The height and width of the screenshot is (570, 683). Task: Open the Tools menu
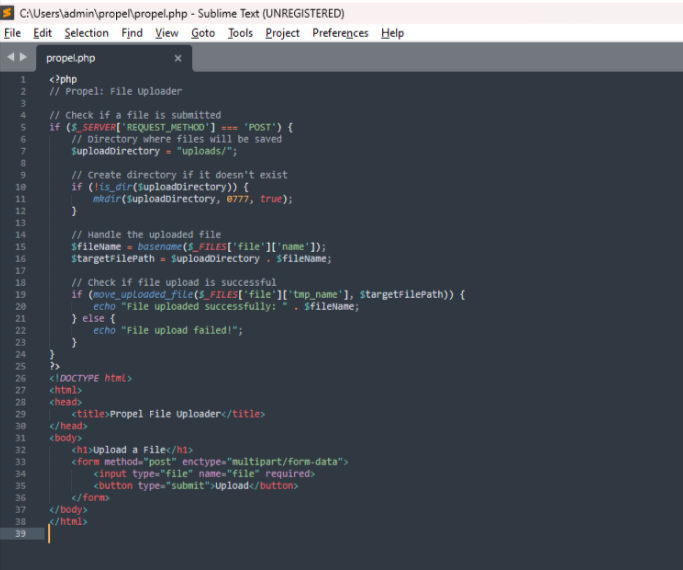point(240,33)
